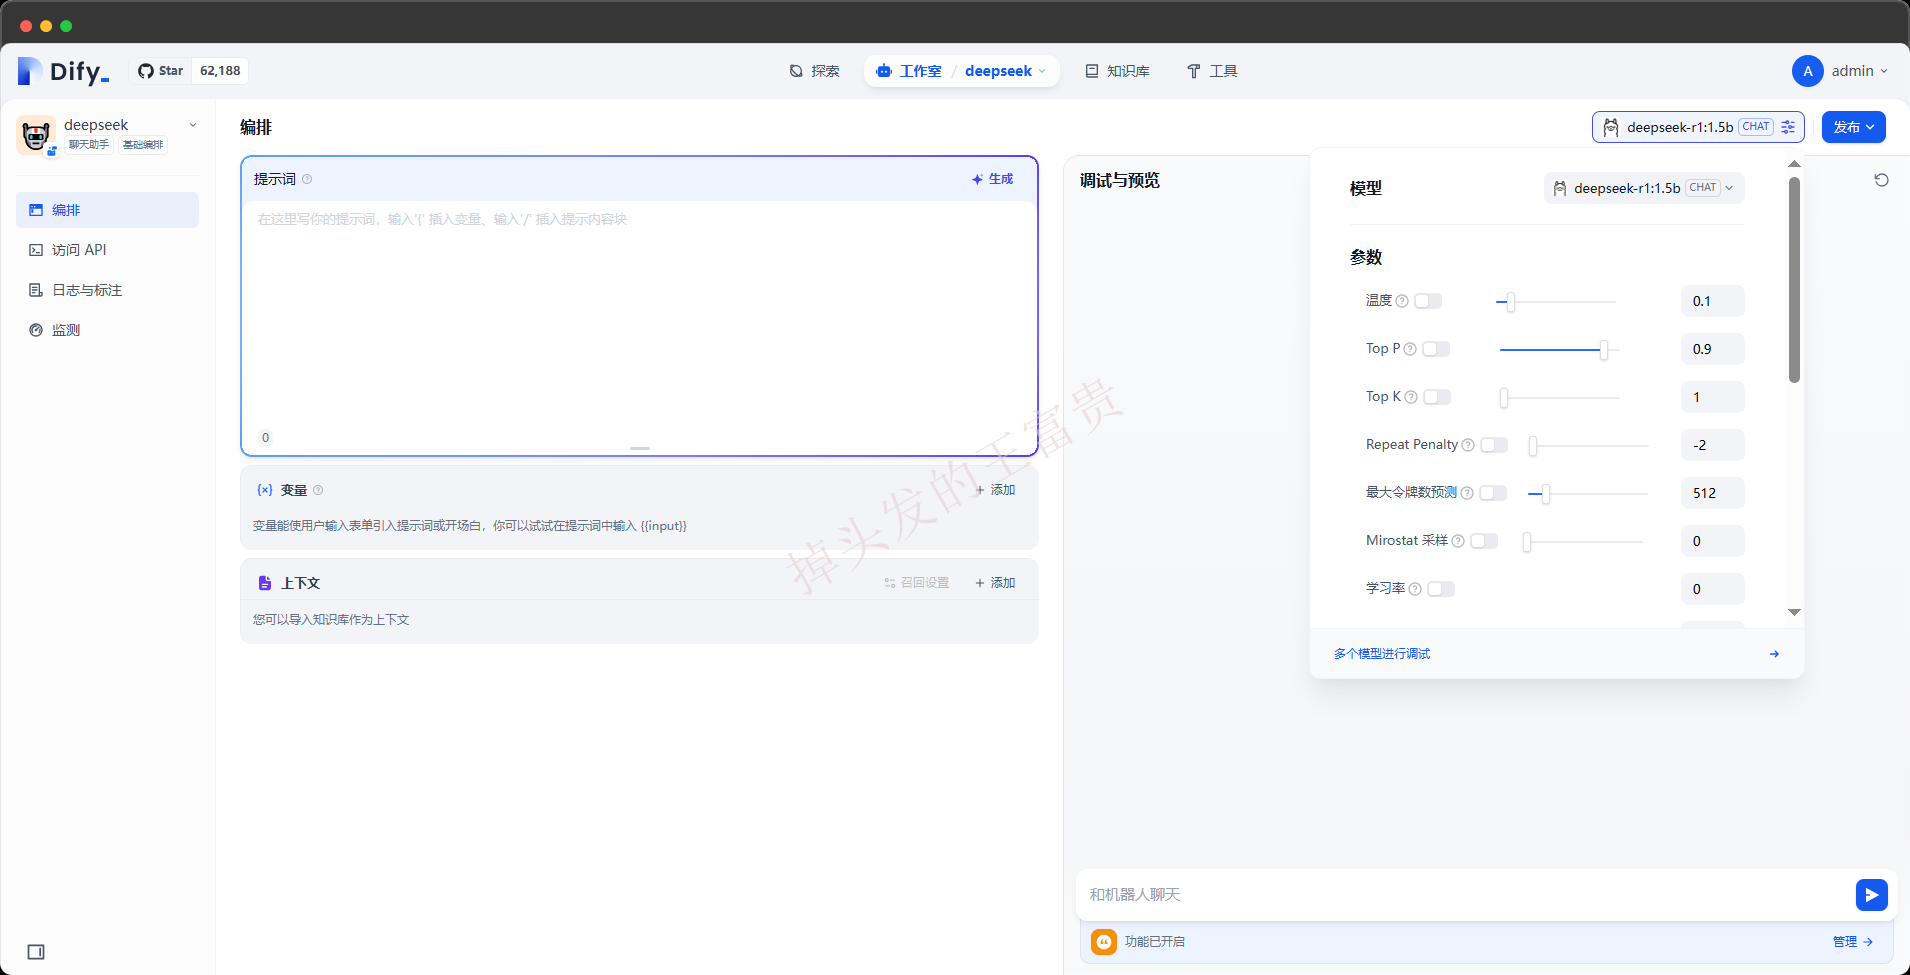
Task: Click the Mirostat 采样 help icon
Action: coord(1458,541)
